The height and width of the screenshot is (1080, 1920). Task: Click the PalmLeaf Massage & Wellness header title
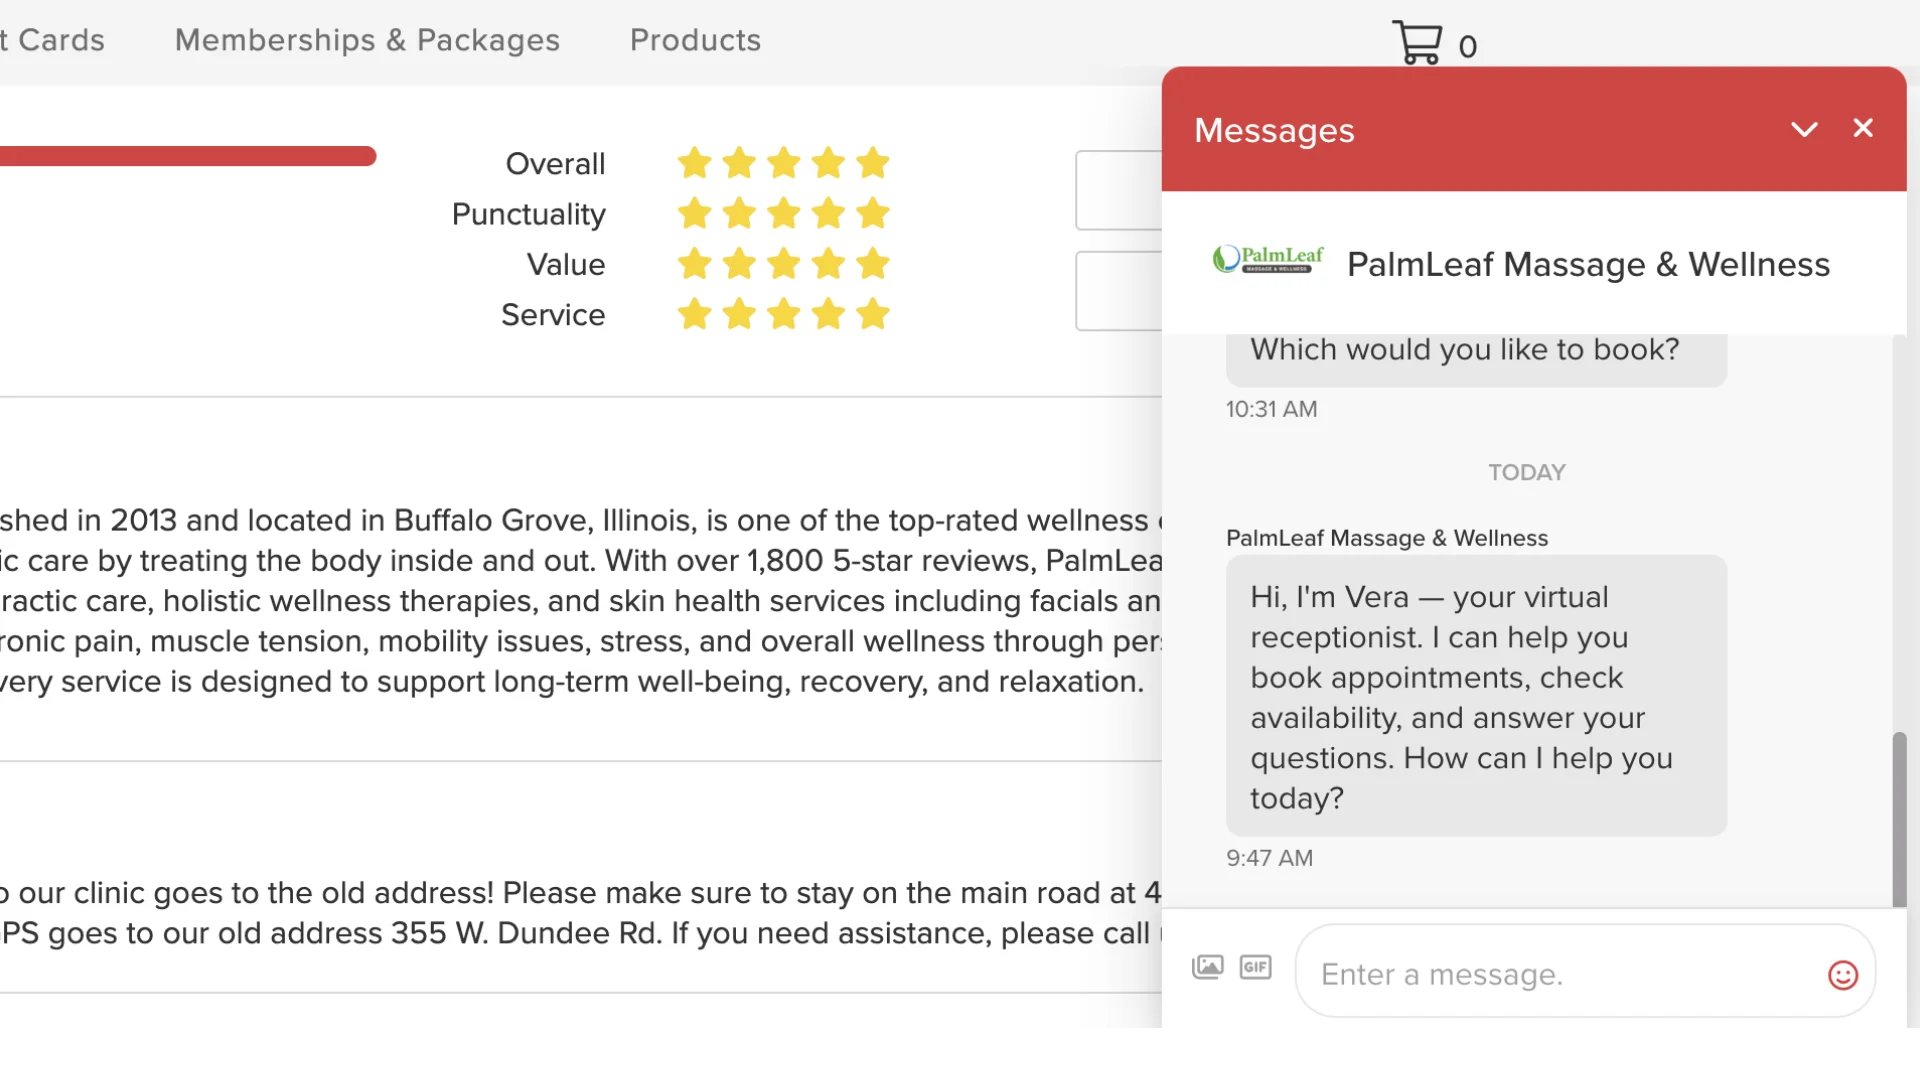click(1588, 265)
